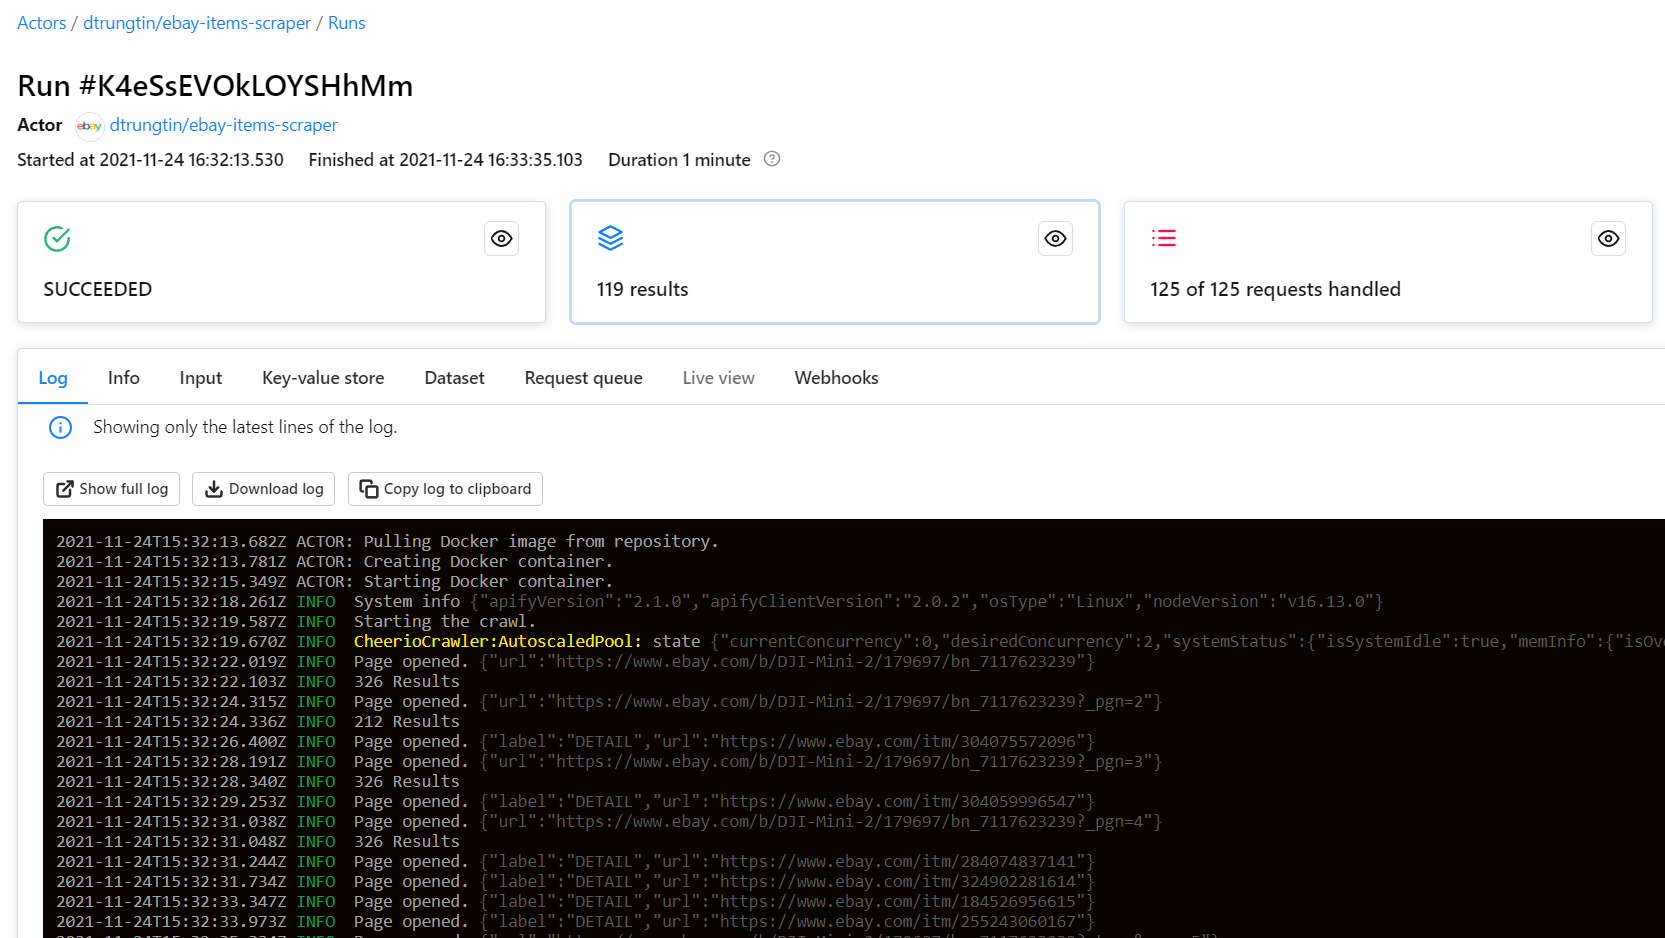The width and height of the screenshot is (1665, 938).
Task: Switch to Key-value store tab
Action: (323, 378)
